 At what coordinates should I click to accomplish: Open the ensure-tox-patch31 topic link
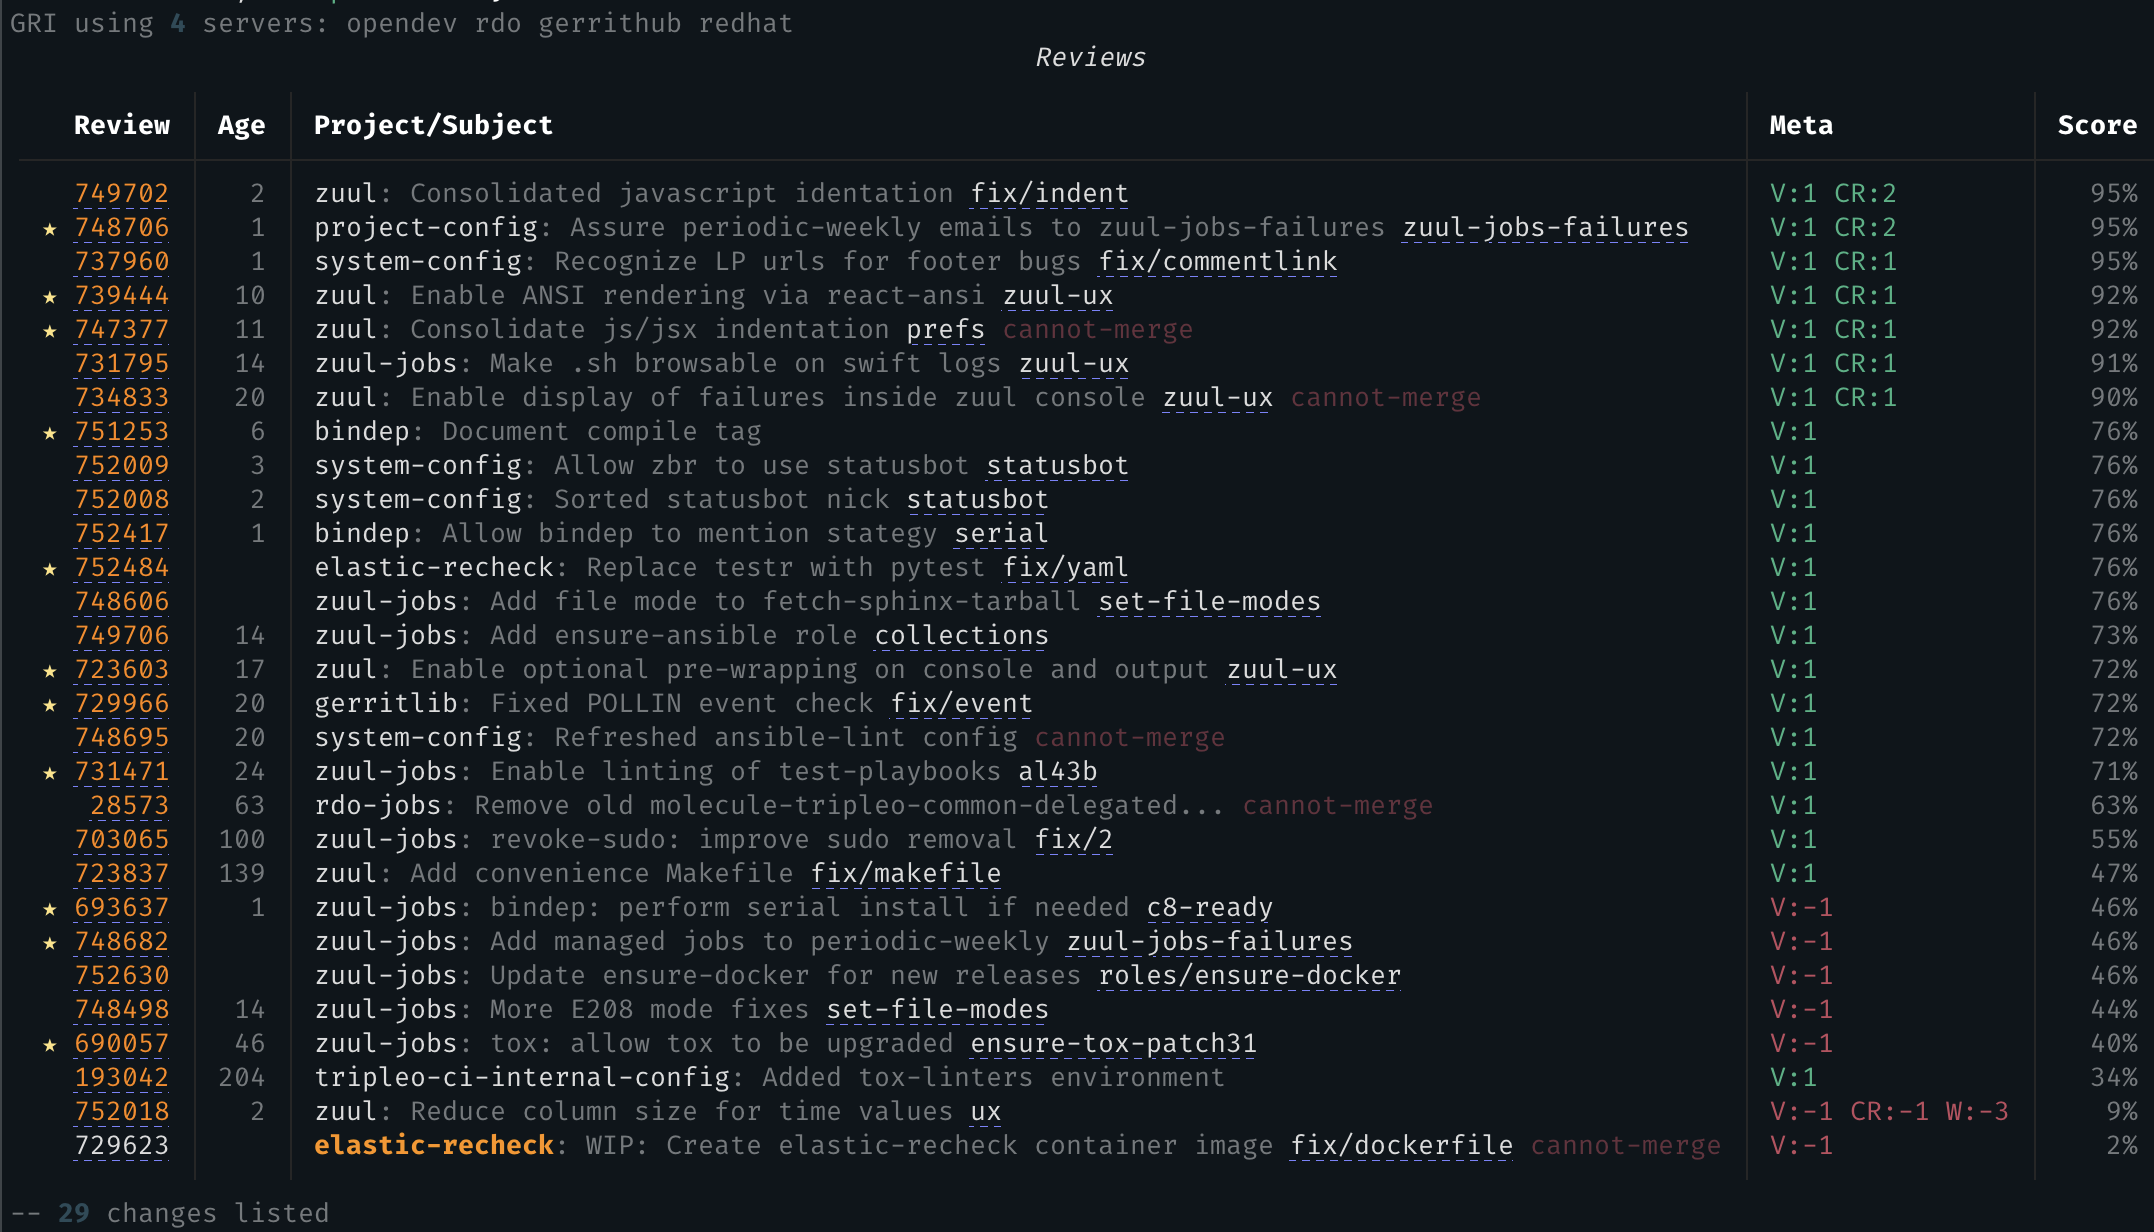[1113, 1043]
